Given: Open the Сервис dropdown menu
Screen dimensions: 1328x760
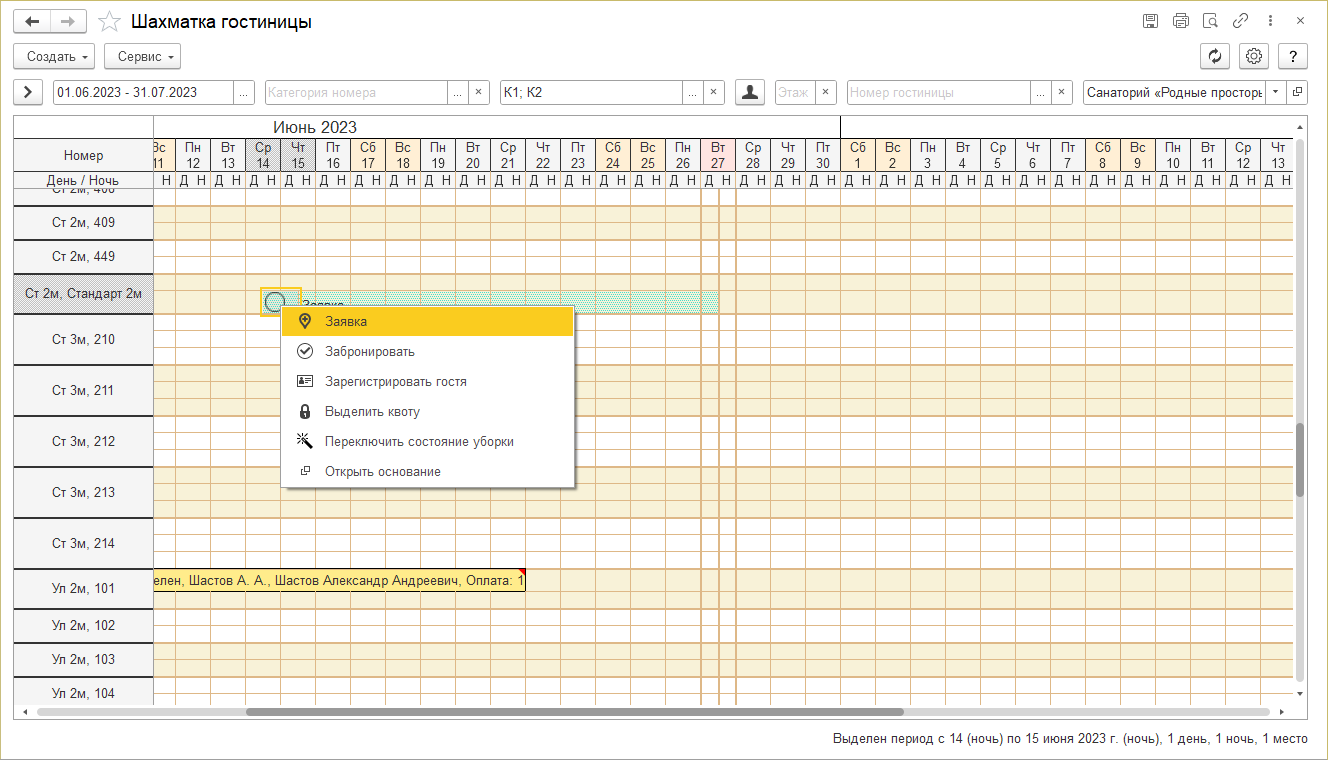Looking at the screenshot, I should pos(142,56).
